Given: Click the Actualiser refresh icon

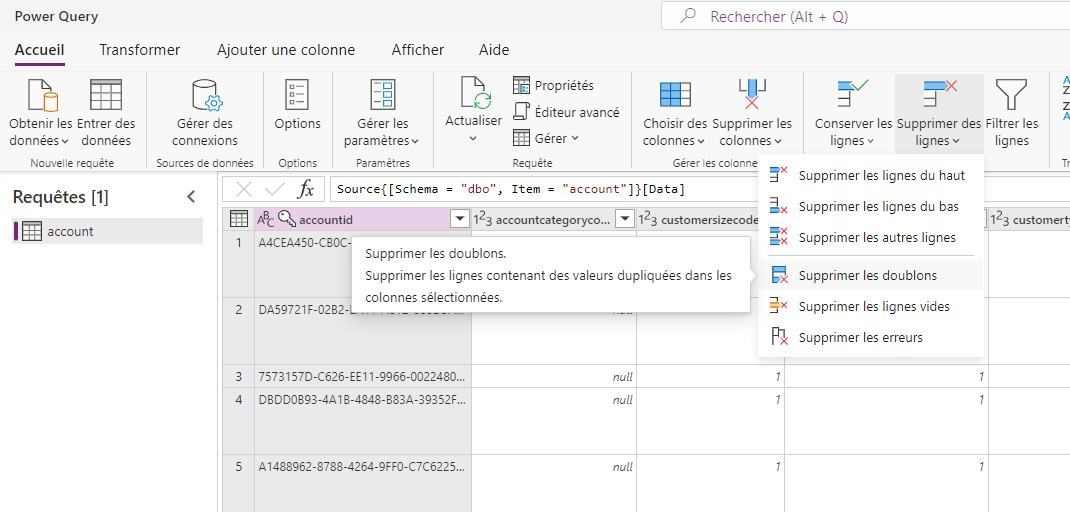Looking at the screenshot, I should (476, 94).
